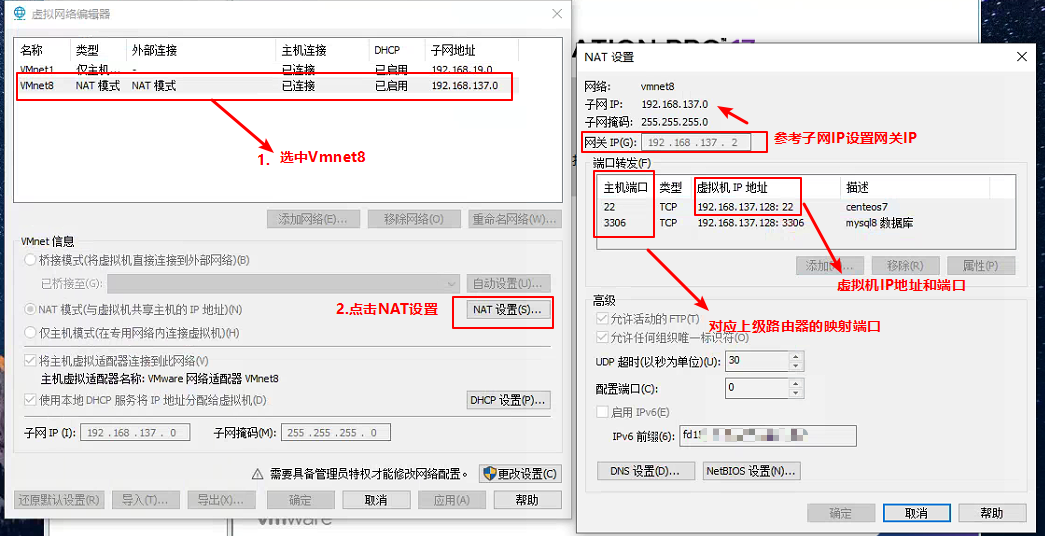Click the IPv6 前缀 input field

768,437
